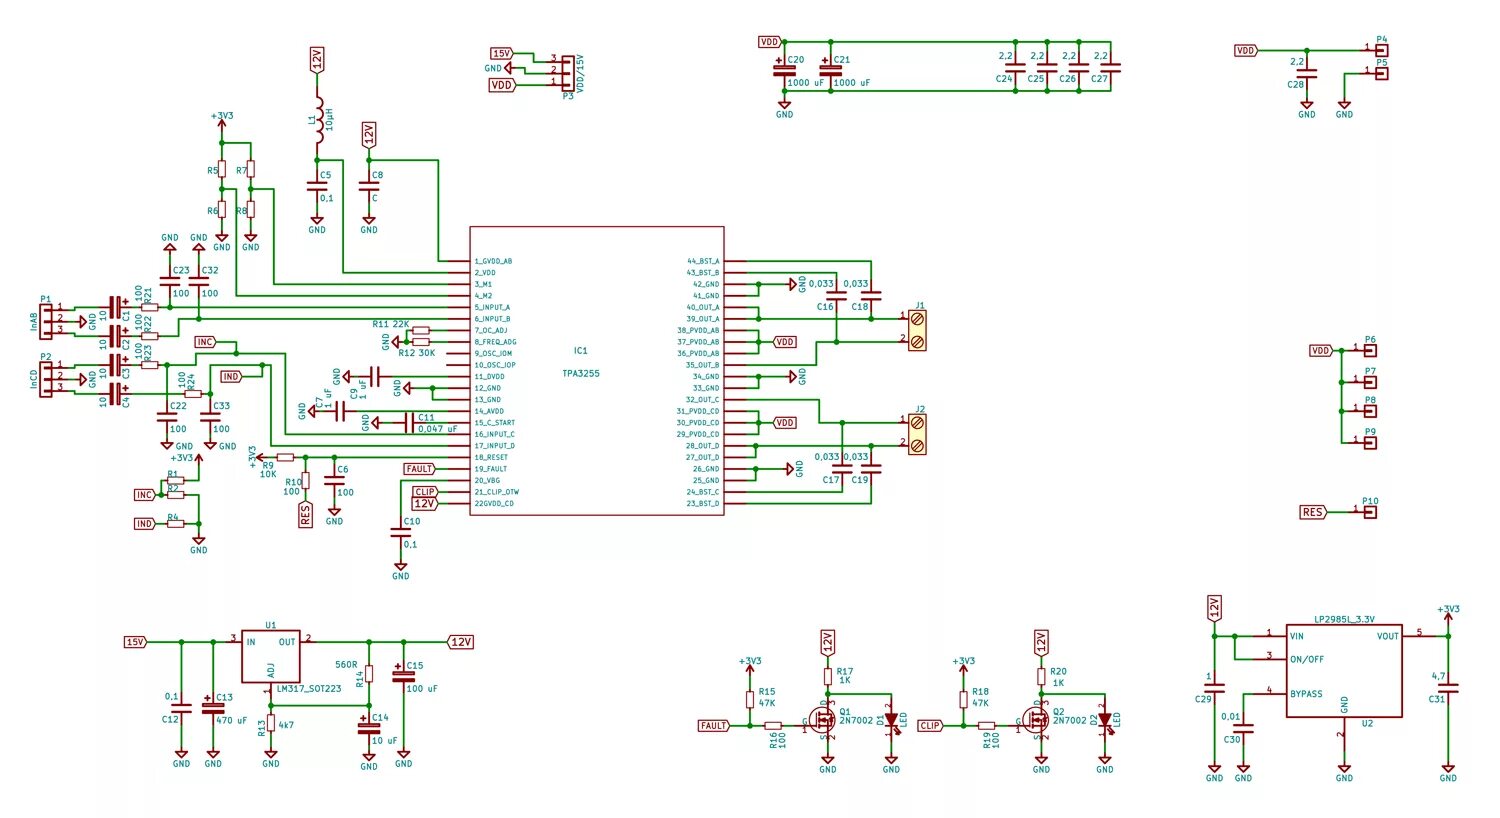Click the C6 100 capacitor
Image resolution: width=1500 pixels, height=818 pixels.
tap(335, 480)
